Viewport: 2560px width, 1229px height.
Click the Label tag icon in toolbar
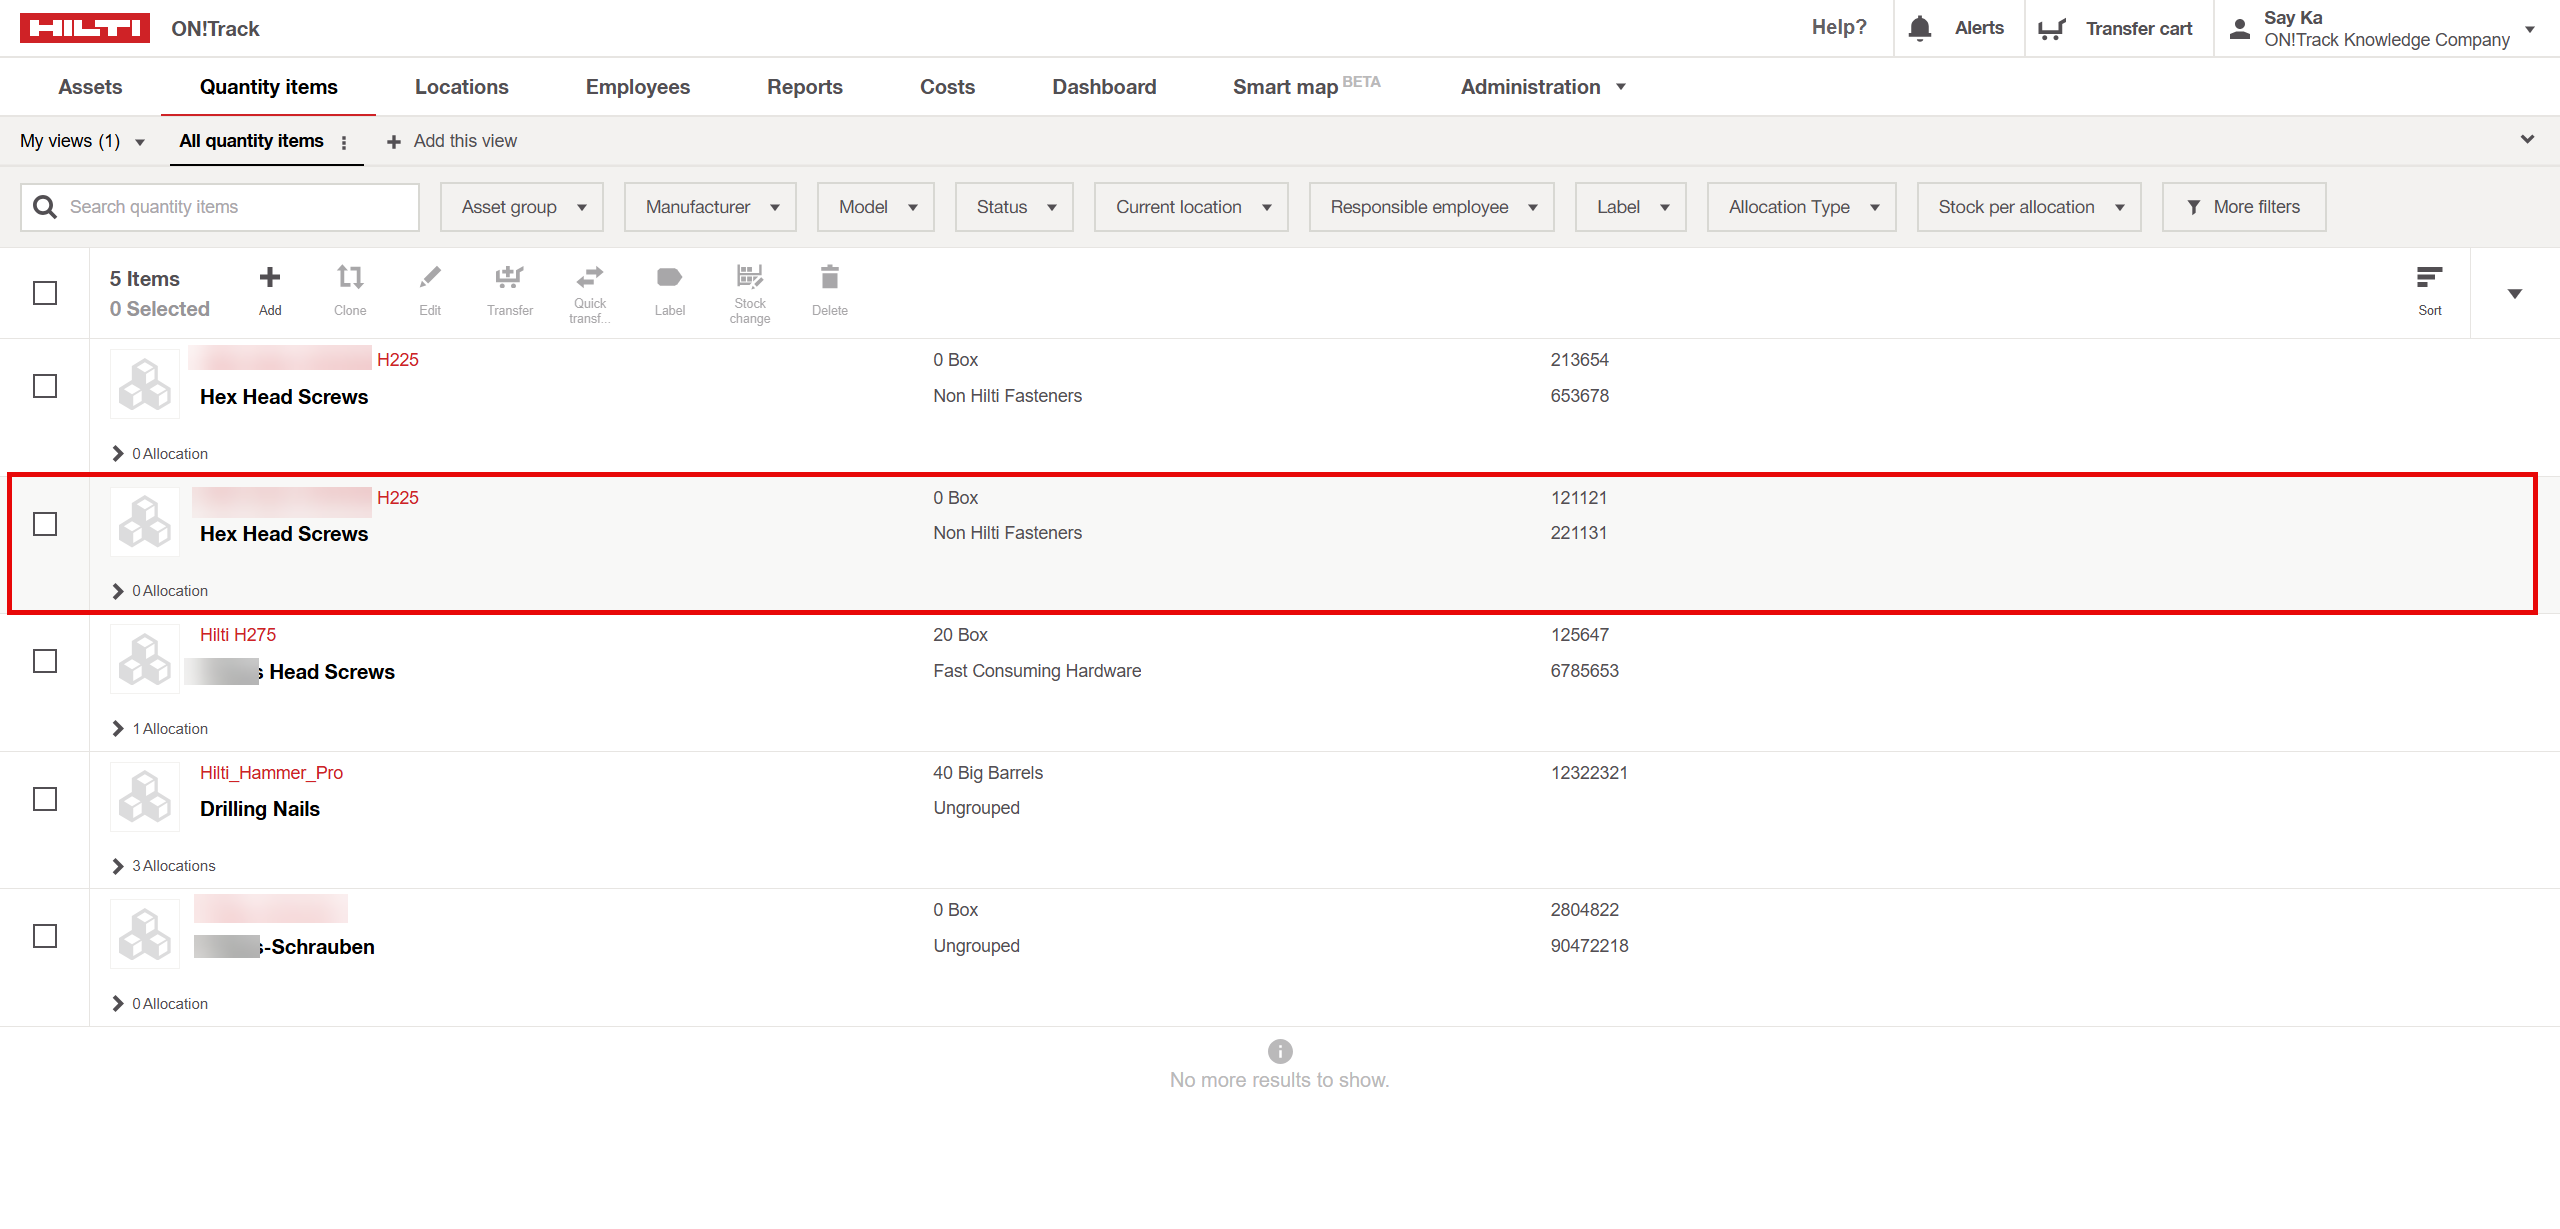point(669,278)
